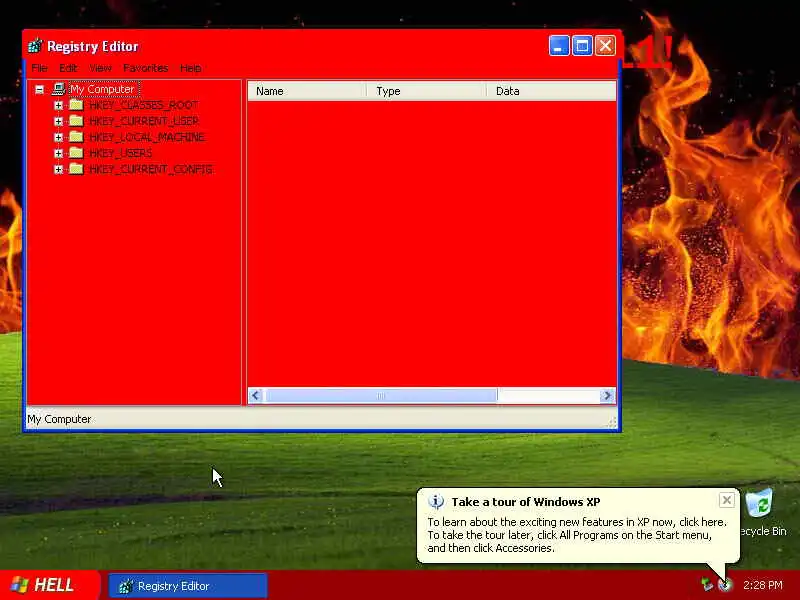
Task: Click the Registry Editor title bar icon
Action: pyautogui.click(x=35, y=46)
